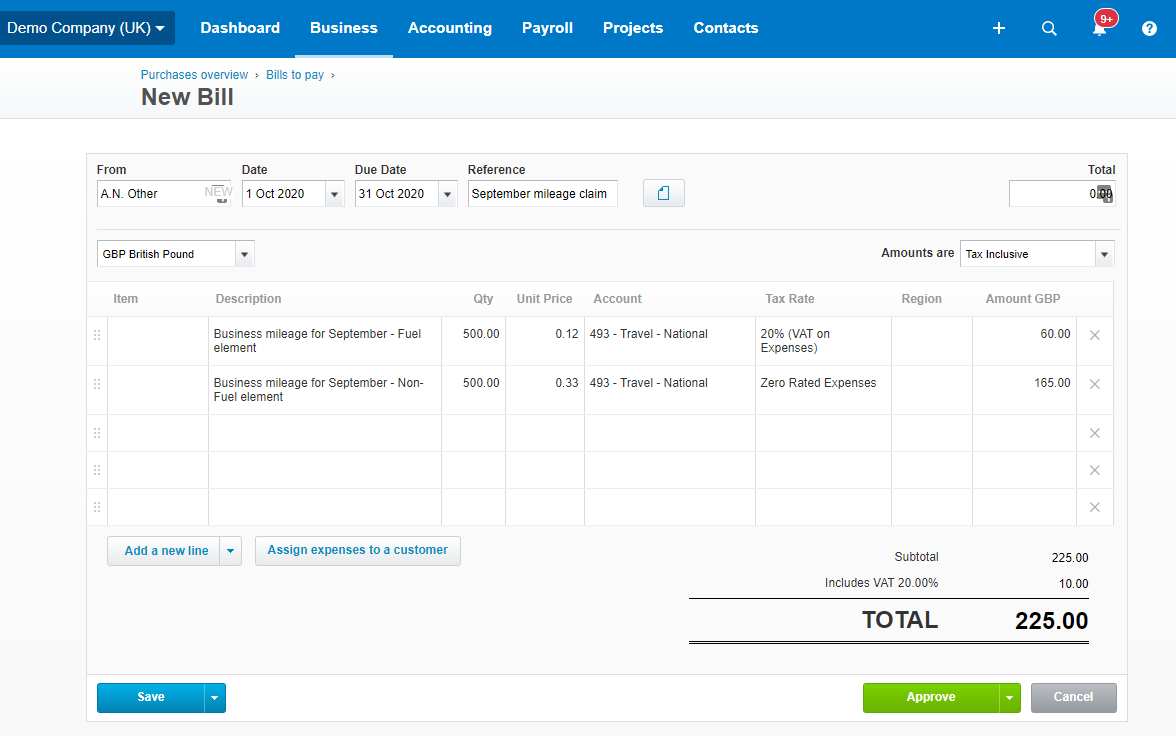
Task: Open the Demo Company (UK) organisation menu
Action: point(87,28)
